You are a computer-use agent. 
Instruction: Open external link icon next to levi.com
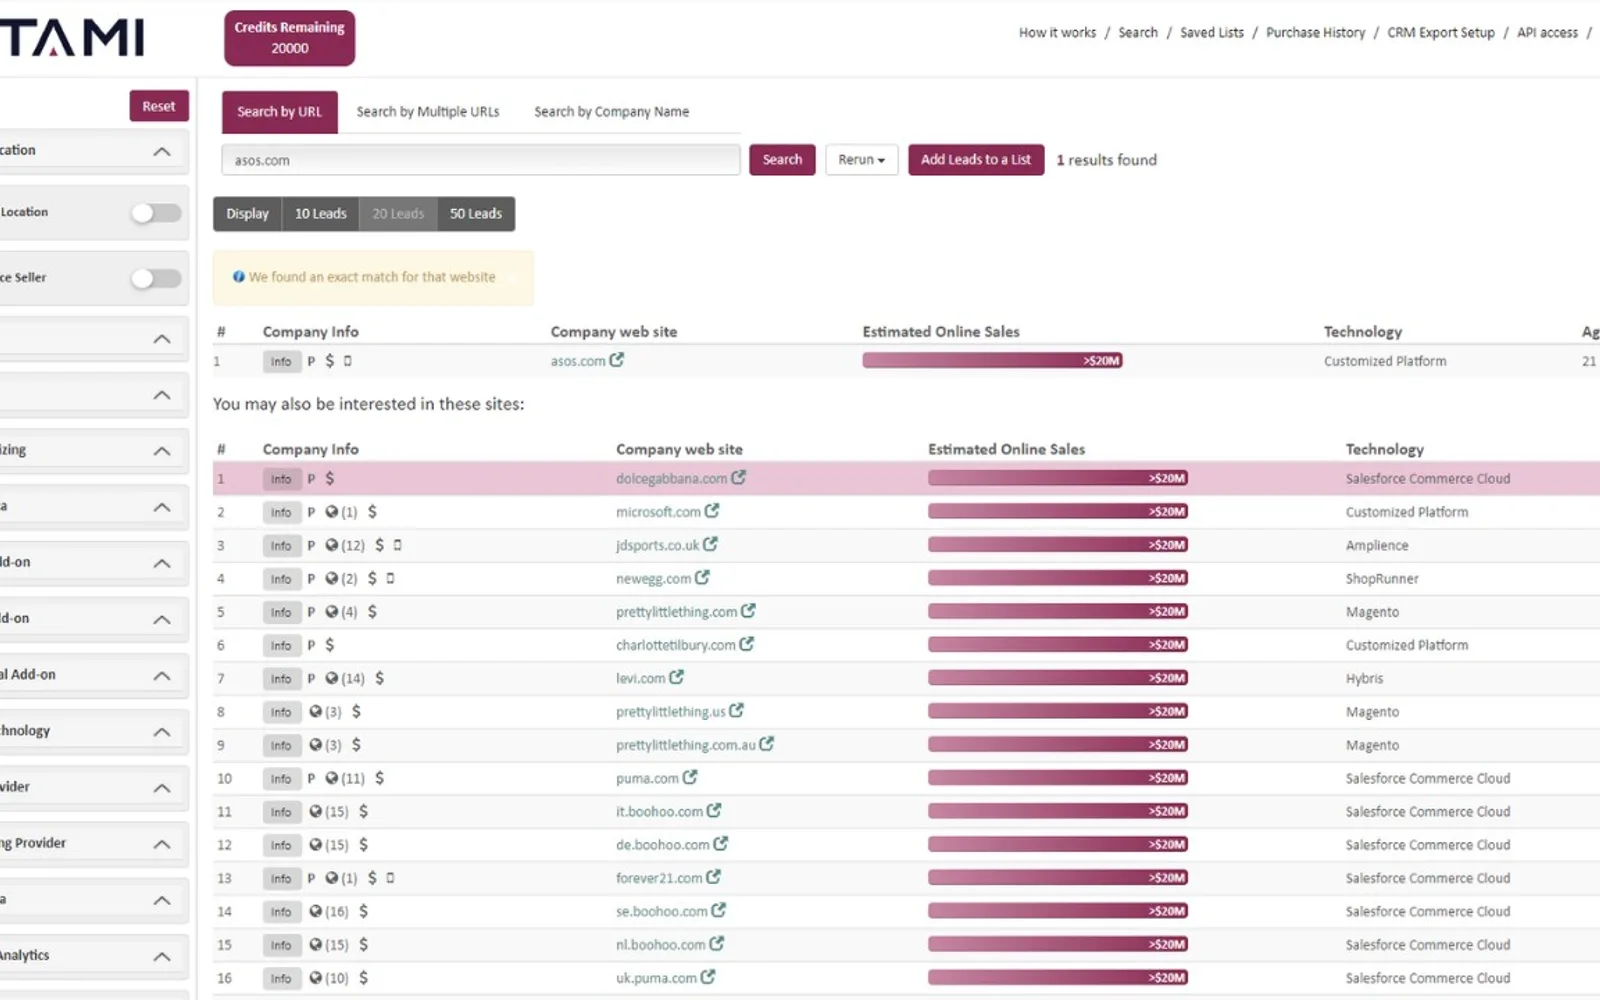click(677, 678)
